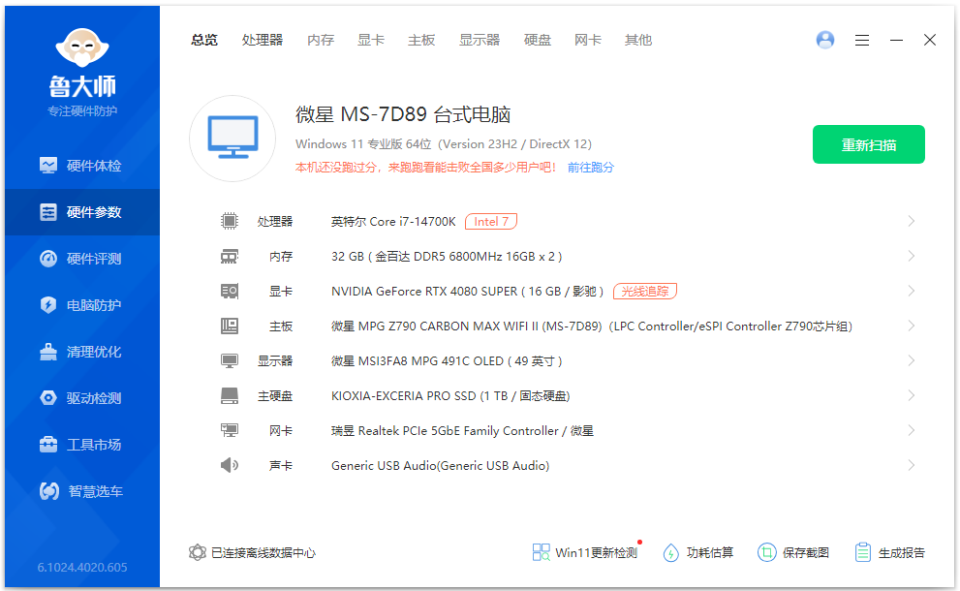Open 智慧选车 in the sidebar
The image size is (960, 591).
pyautogui.click(x=82, y=491)
